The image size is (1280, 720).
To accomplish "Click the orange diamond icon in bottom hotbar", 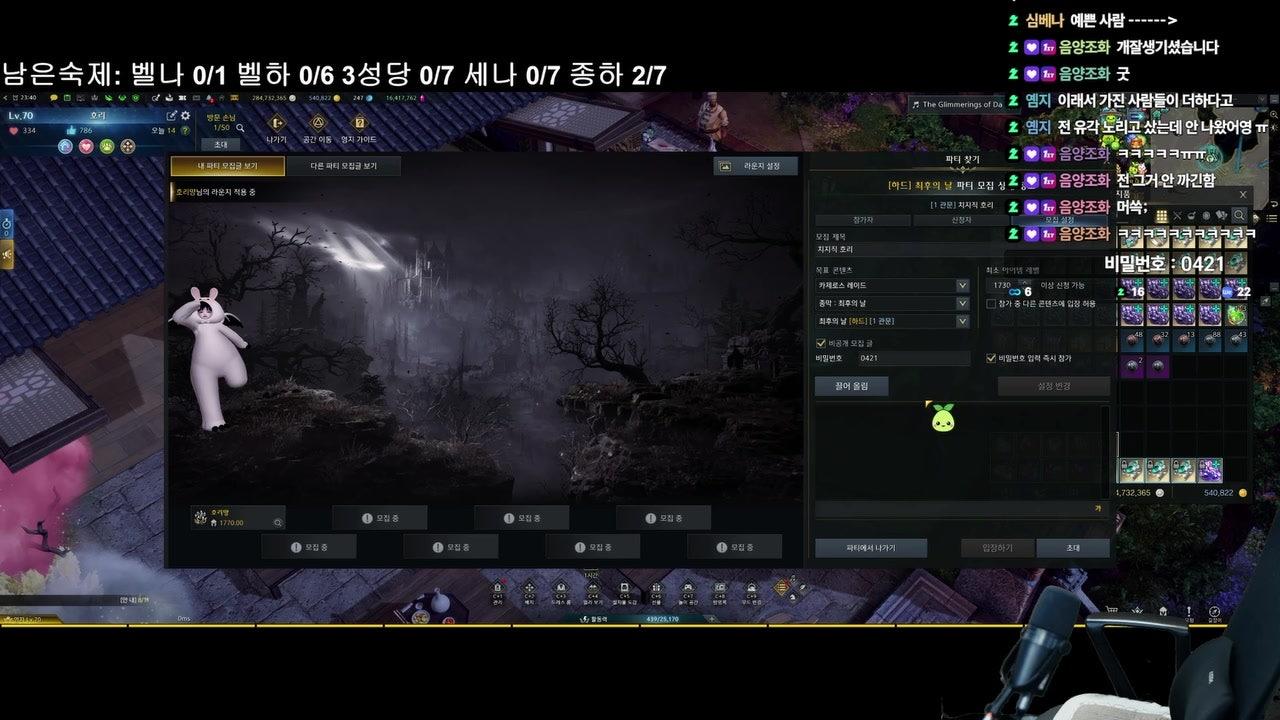I will pyautogui.click(x=782, y=588).
